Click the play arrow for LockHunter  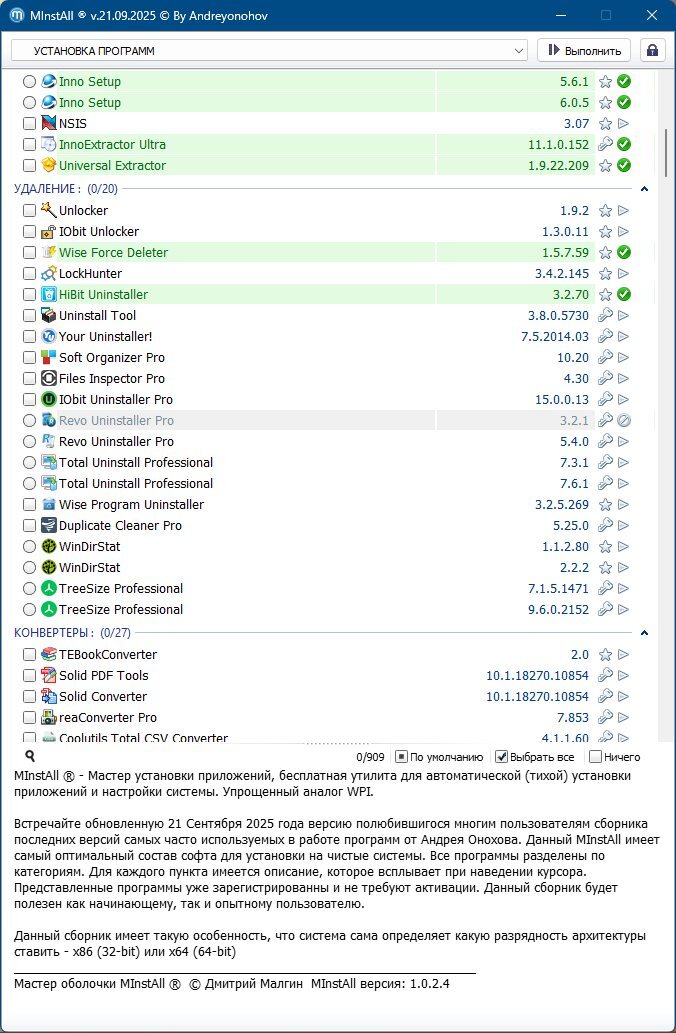tap(624, 274)
